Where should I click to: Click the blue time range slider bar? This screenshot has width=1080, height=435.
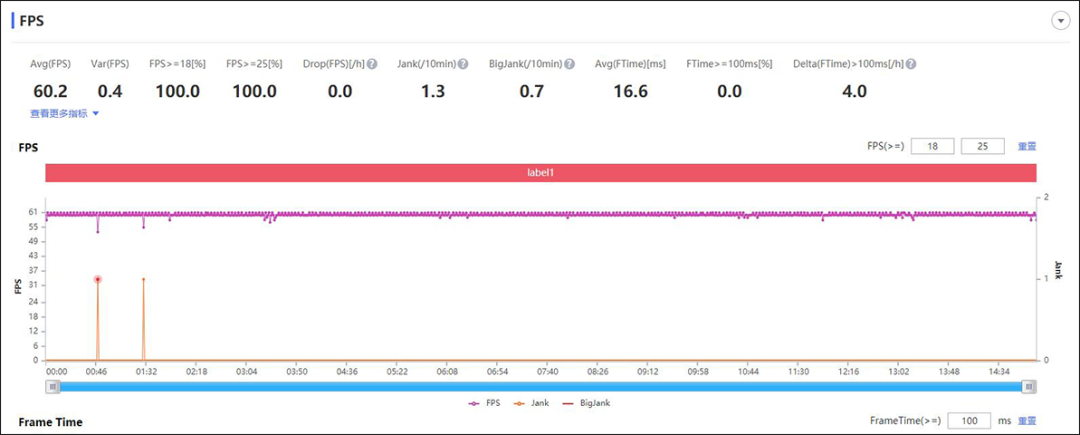tap(540, 386)
